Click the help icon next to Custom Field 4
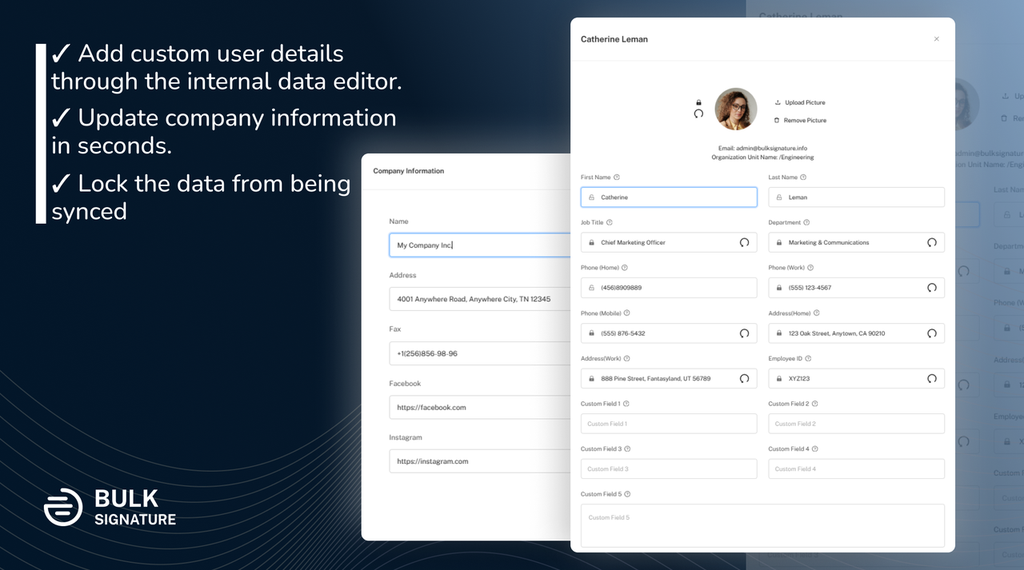 click(x=815, y=449)
